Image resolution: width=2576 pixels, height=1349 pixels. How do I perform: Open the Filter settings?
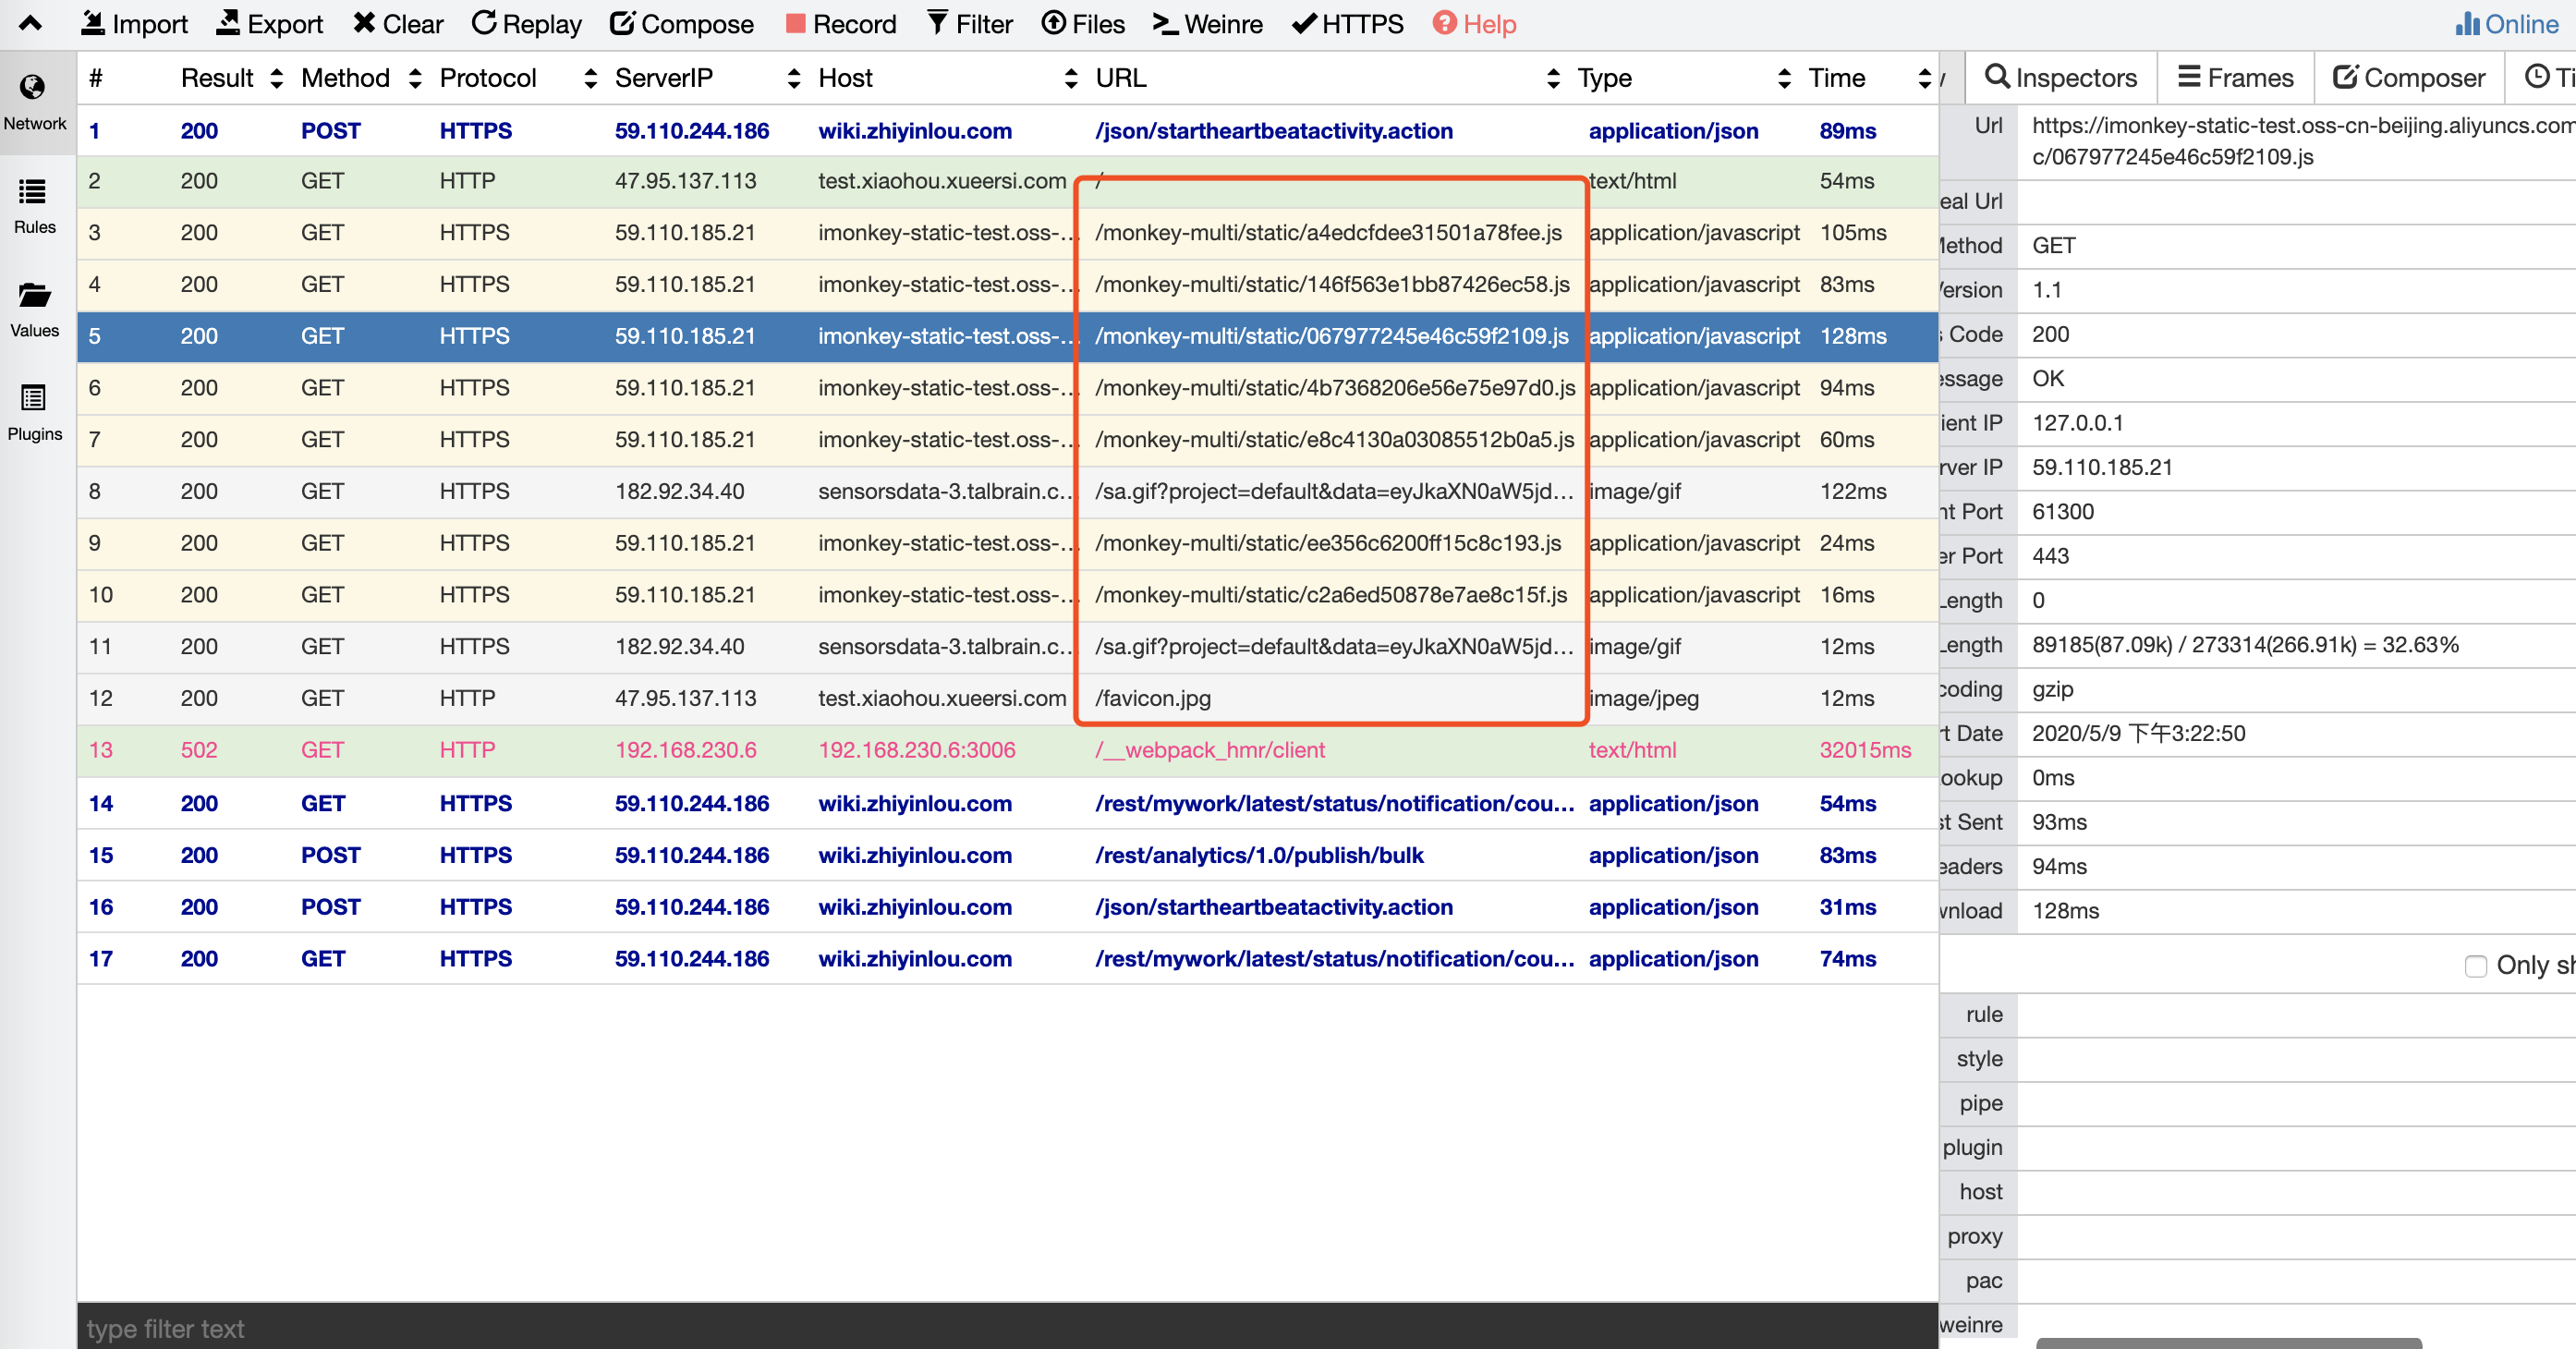coord(969,23)
